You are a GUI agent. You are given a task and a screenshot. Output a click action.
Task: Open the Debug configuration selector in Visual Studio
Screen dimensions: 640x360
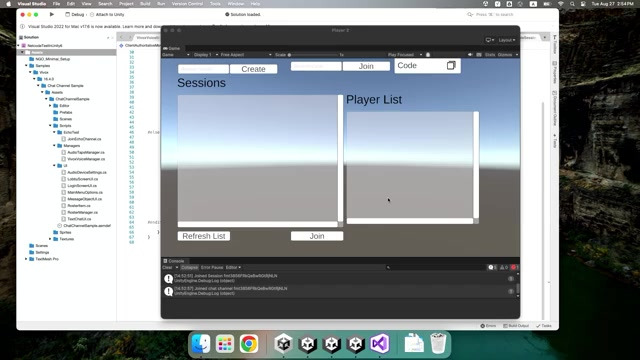coord(75,14)
